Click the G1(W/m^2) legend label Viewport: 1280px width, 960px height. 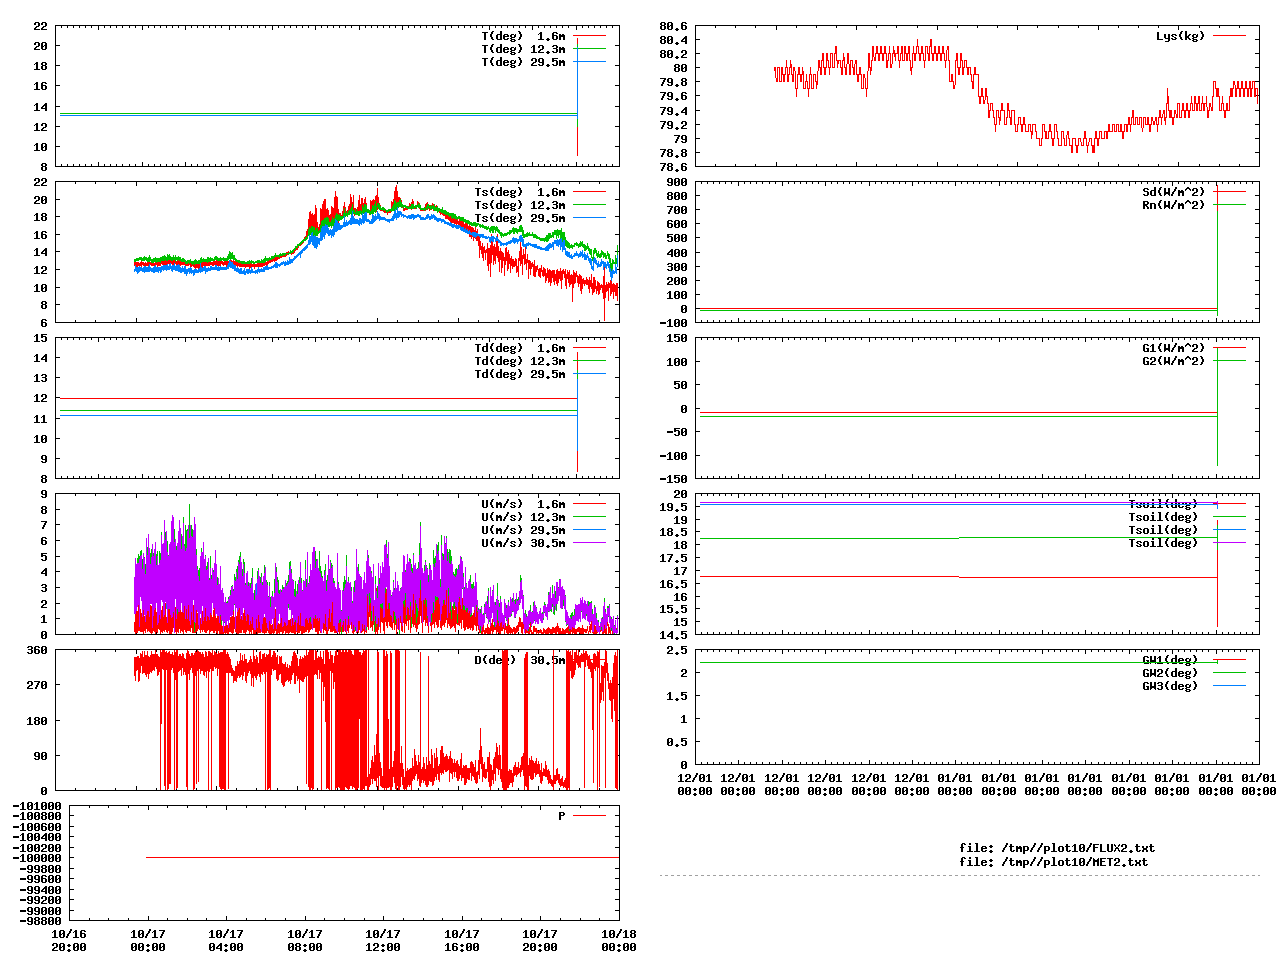[x=1174, y=348]
